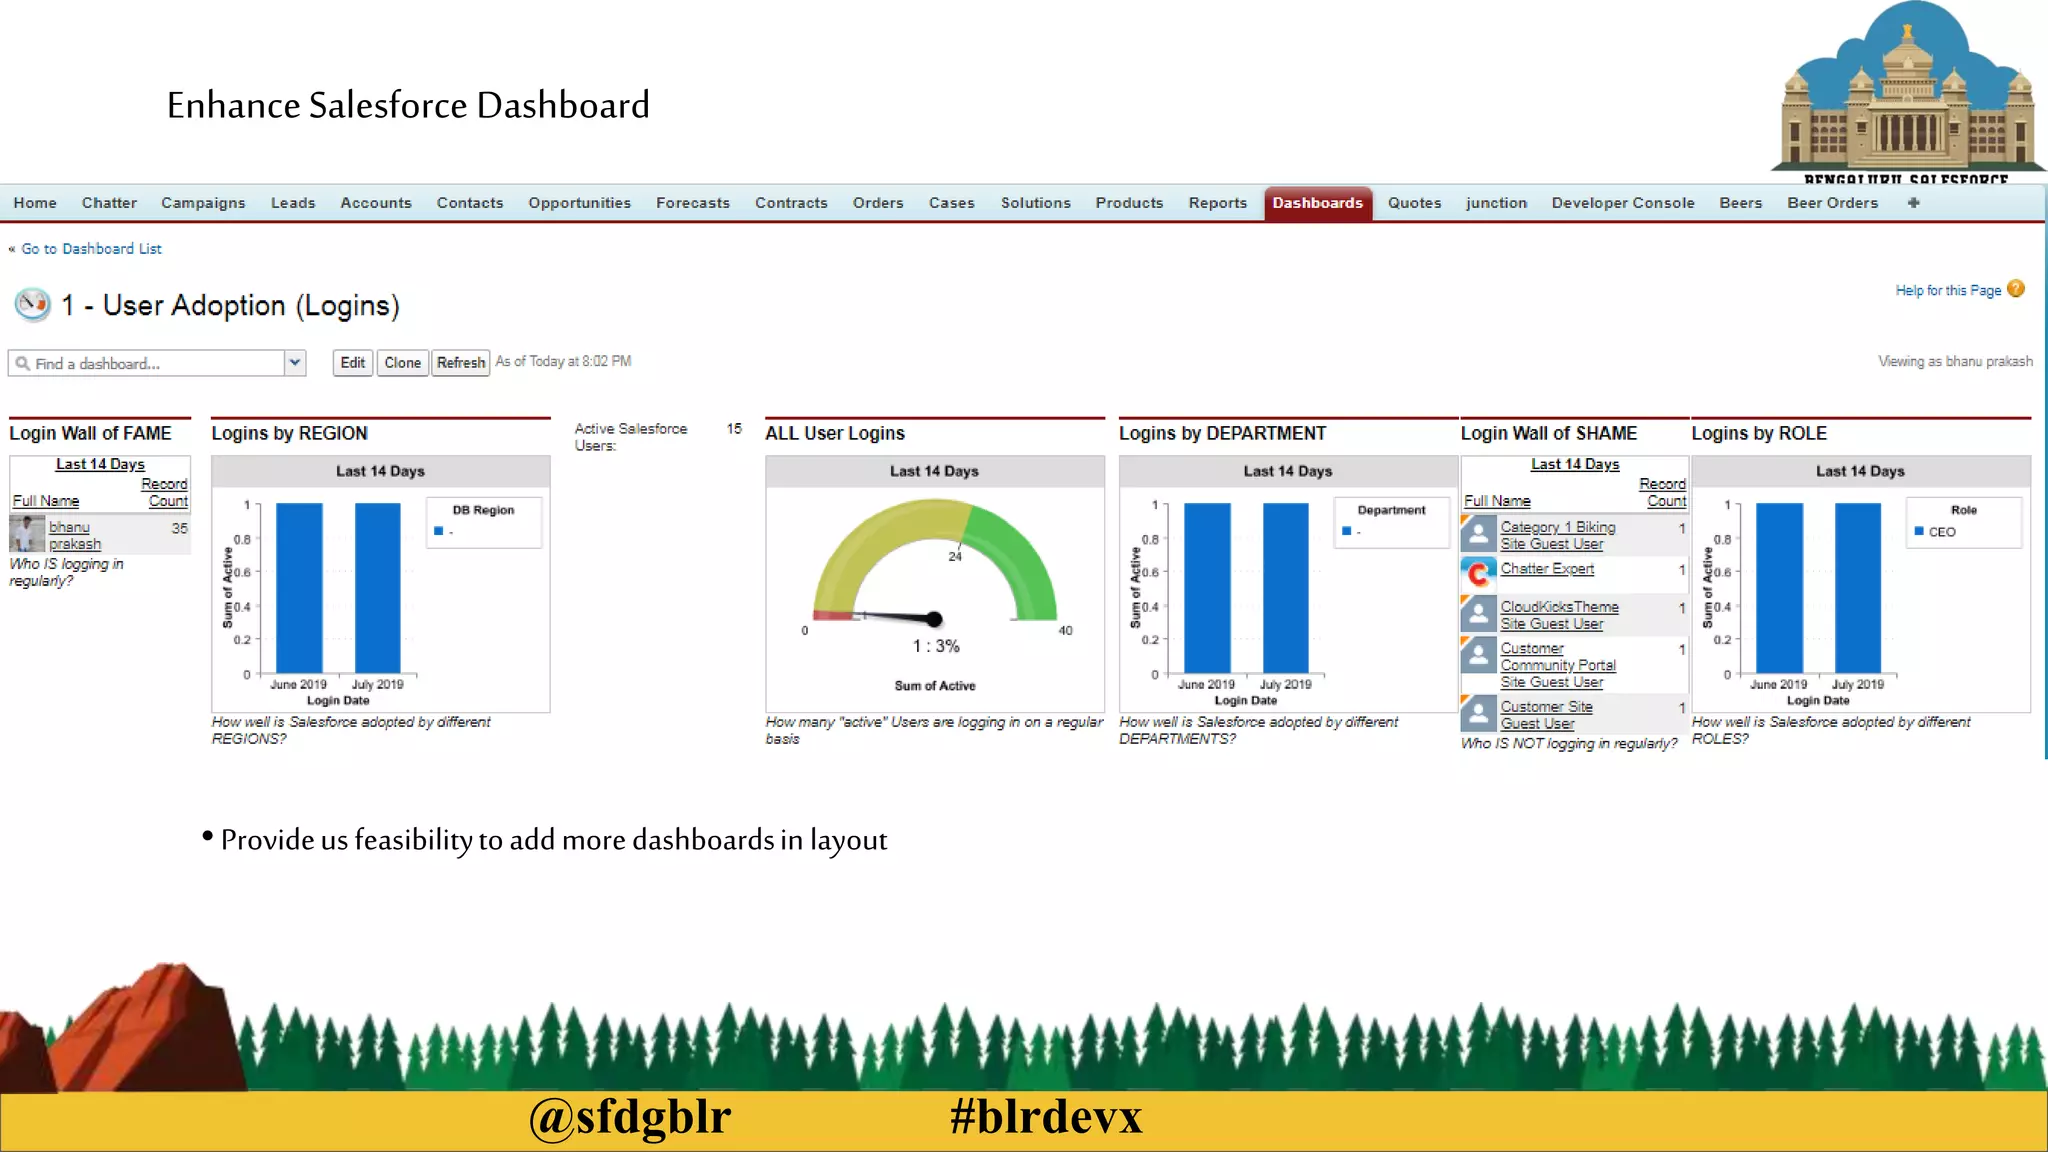
Task: Open the Campaigns tab
Action: coord(203,203)
